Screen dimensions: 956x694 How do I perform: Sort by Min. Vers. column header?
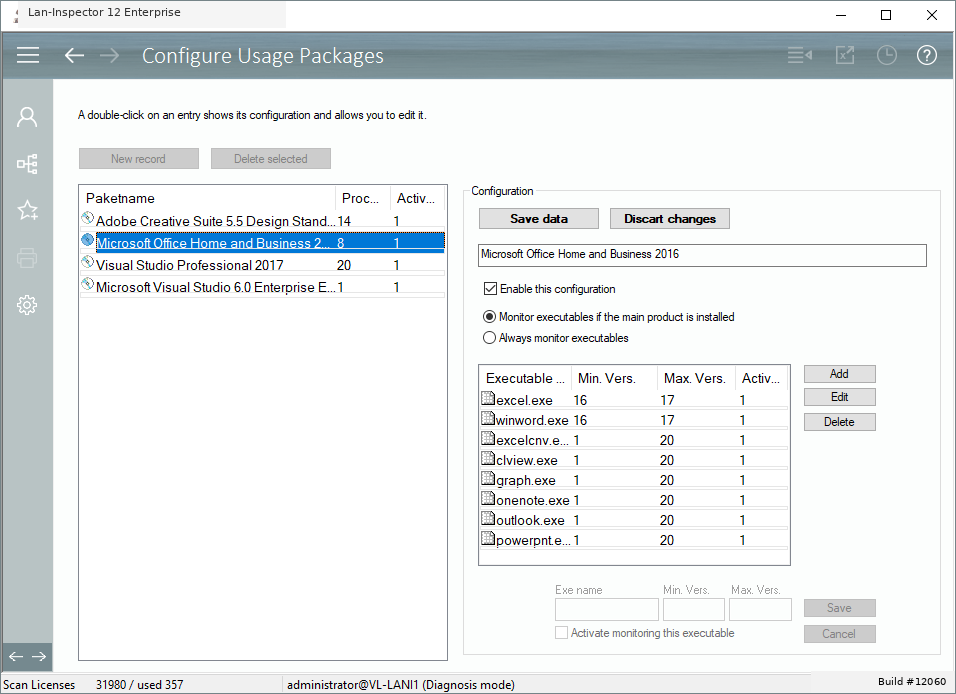(x=614, y=378)
